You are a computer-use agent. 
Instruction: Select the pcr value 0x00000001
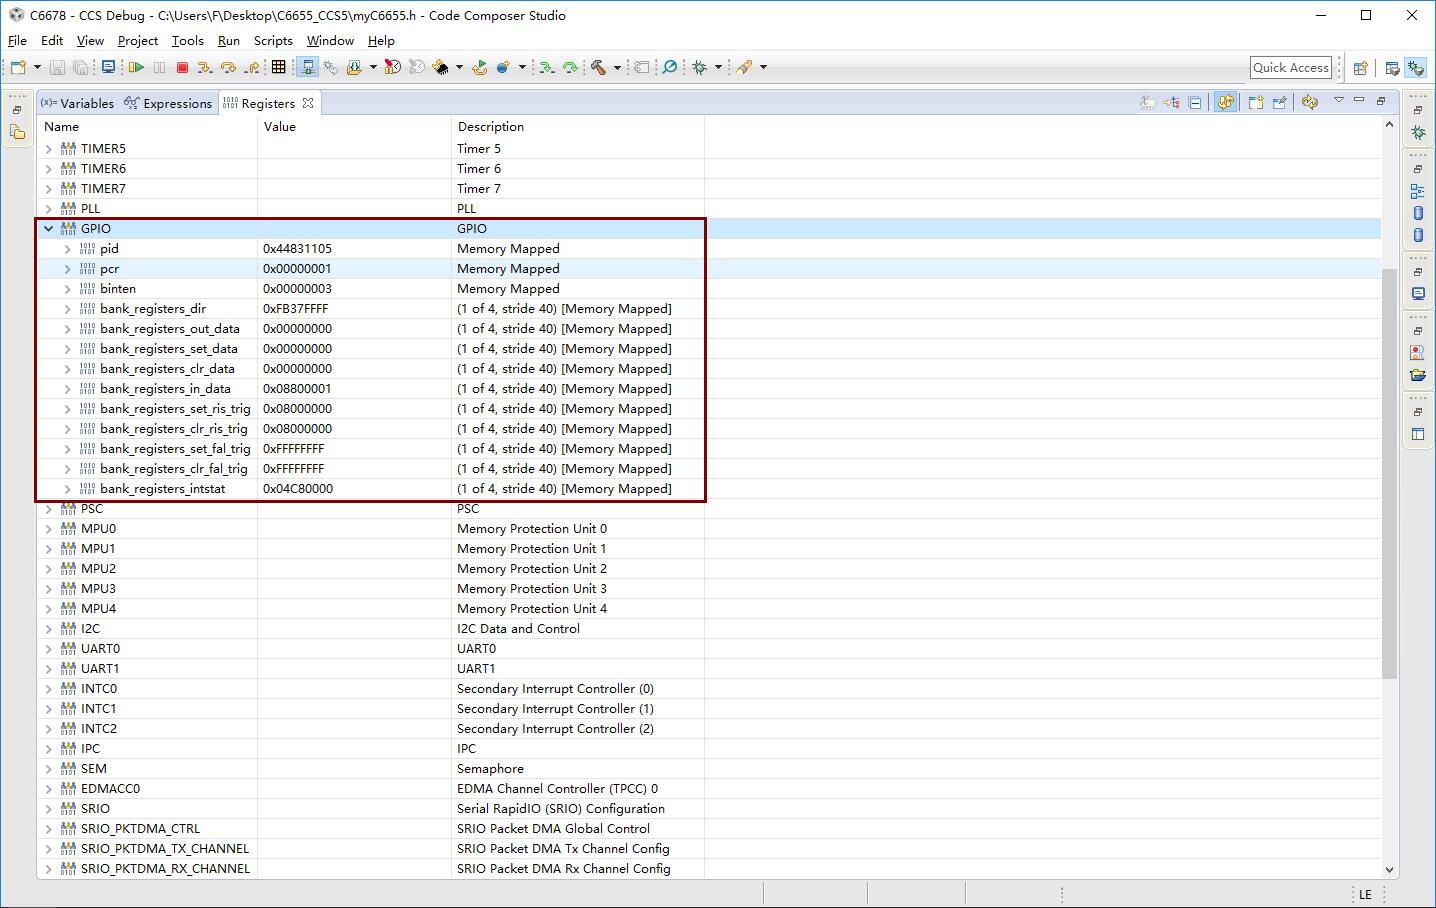(x=298, y=269)
